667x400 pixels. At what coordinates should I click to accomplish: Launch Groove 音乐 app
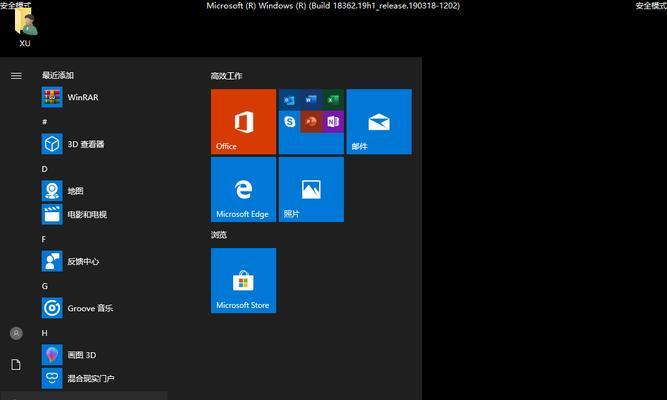coord(103,308)
